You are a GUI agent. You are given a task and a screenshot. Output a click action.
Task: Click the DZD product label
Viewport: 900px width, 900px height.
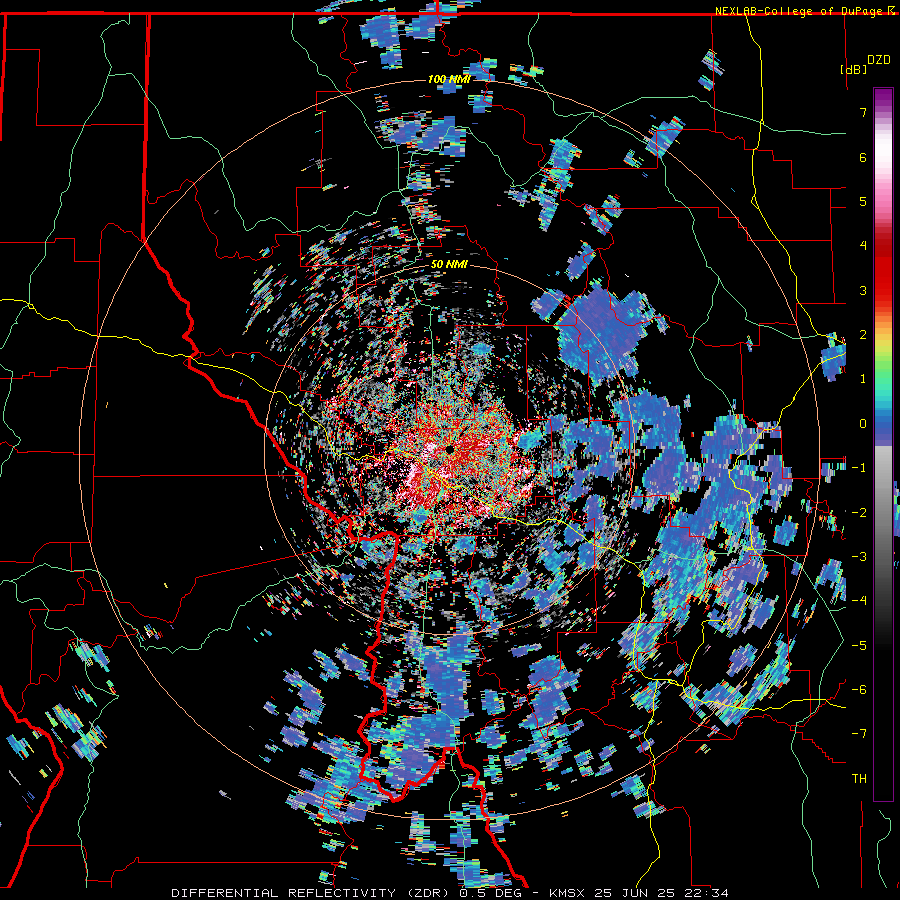click(879, 60)
